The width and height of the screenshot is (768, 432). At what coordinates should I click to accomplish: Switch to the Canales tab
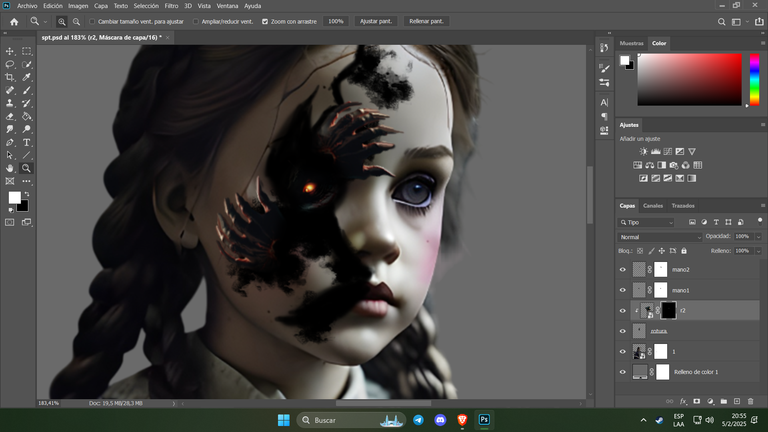pyautogui.click(x=653, y=206)
